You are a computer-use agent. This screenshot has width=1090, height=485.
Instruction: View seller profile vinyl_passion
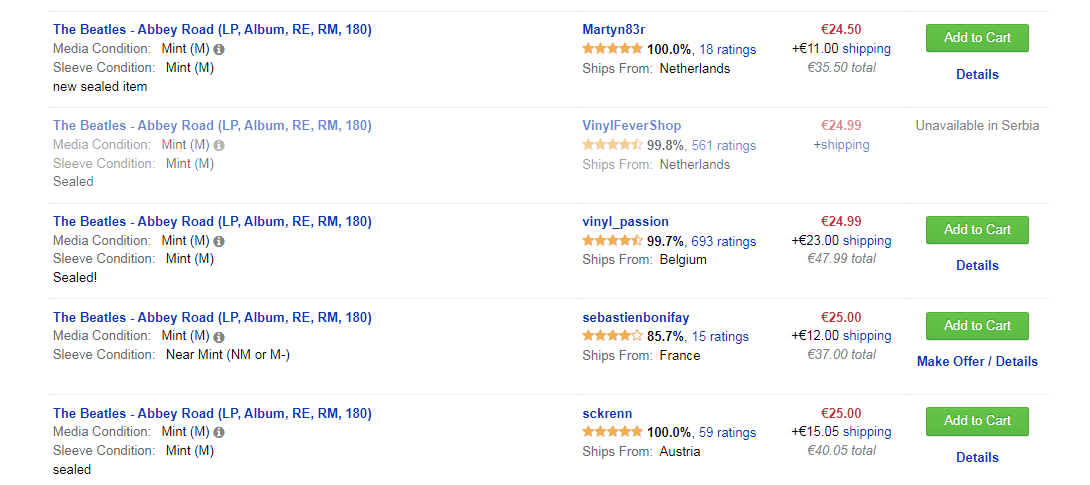click(626, 222)
